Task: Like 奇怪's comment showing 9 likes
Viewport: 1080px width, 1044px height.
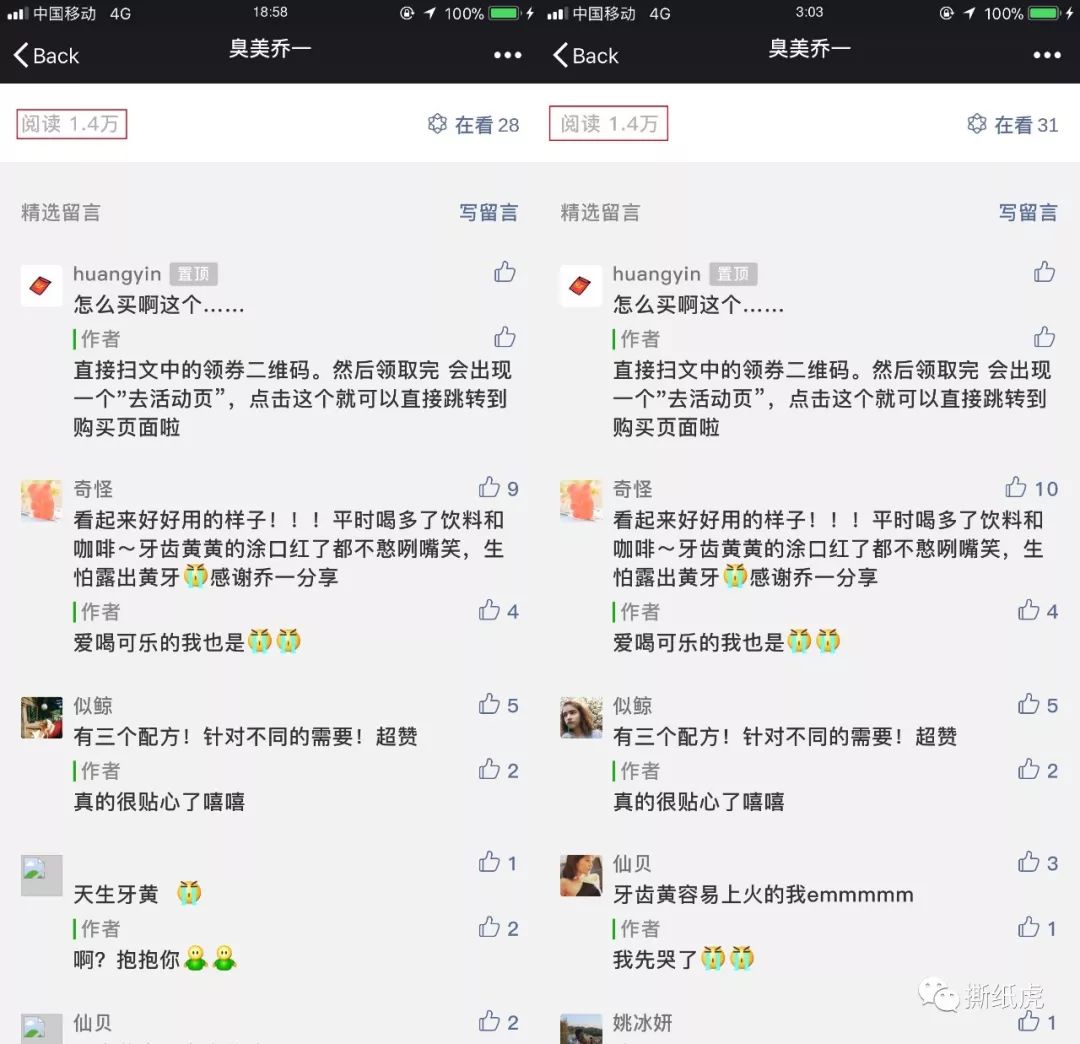Action: [x=489, y=488]
